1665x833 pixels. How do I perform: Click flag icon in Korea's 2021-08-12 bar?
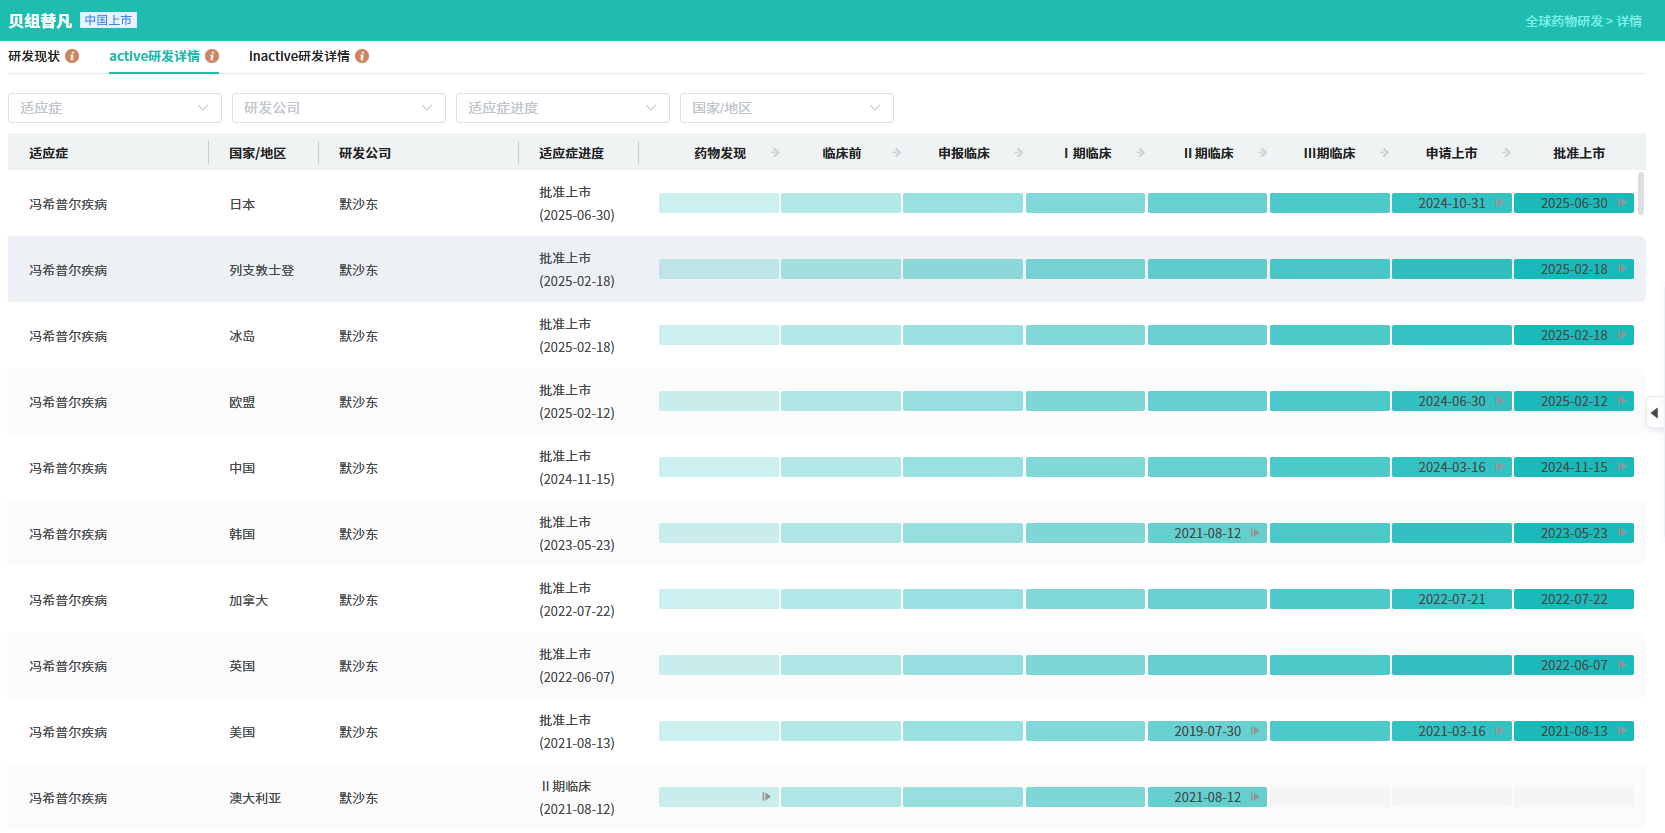[x=1254, y=533]
